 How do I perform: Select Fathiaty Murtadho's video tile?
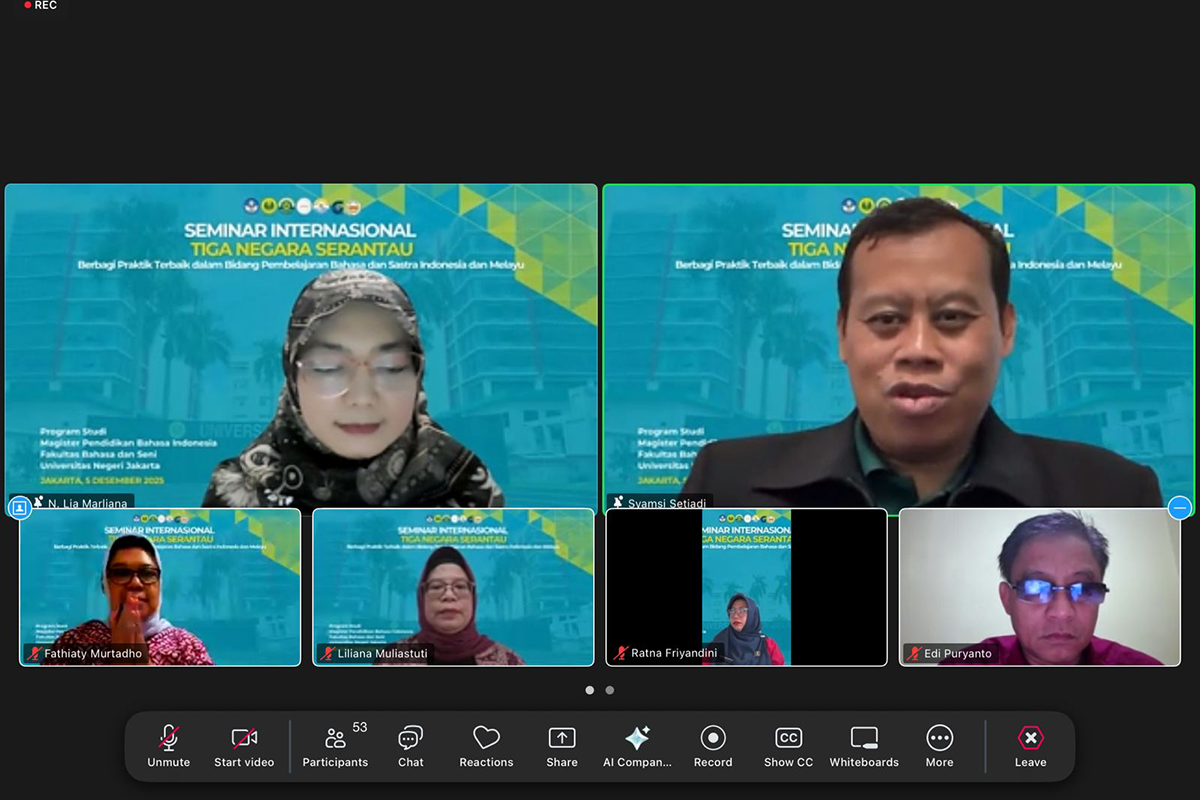coord(160,587)
